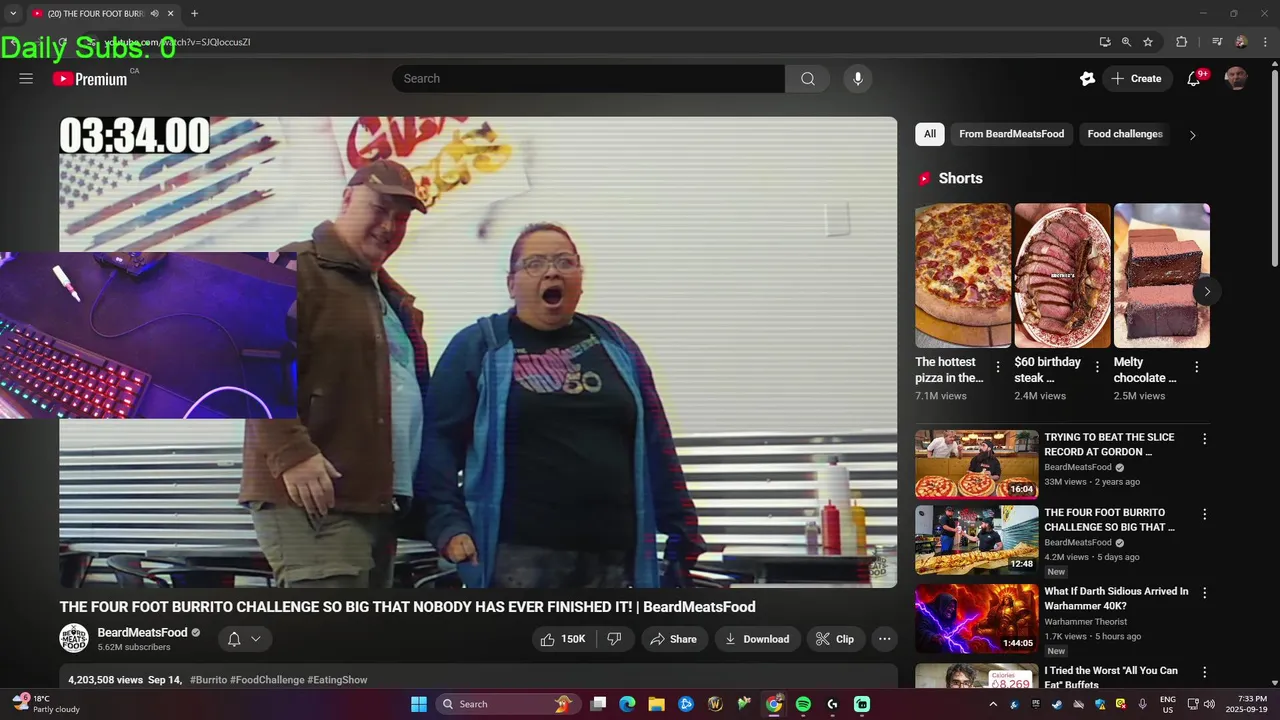Open Four Foot Burrito suggested video title
The image size is (1280, 720).
1109,520
